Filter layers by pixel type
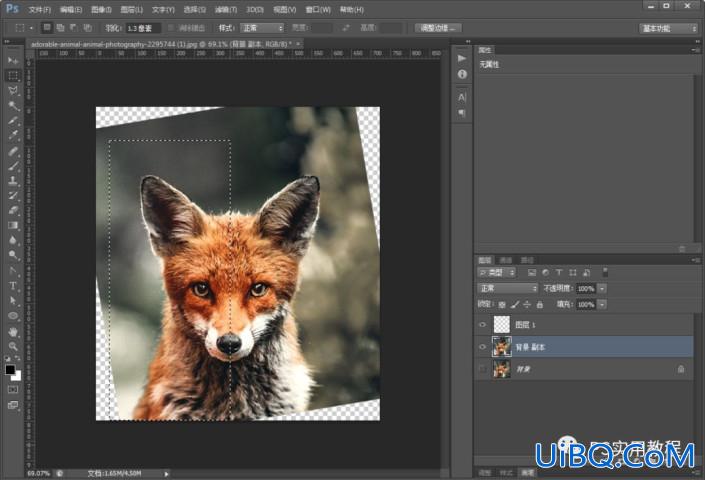Viewport: 705px width, 480px height. click(x=532, y=272)
